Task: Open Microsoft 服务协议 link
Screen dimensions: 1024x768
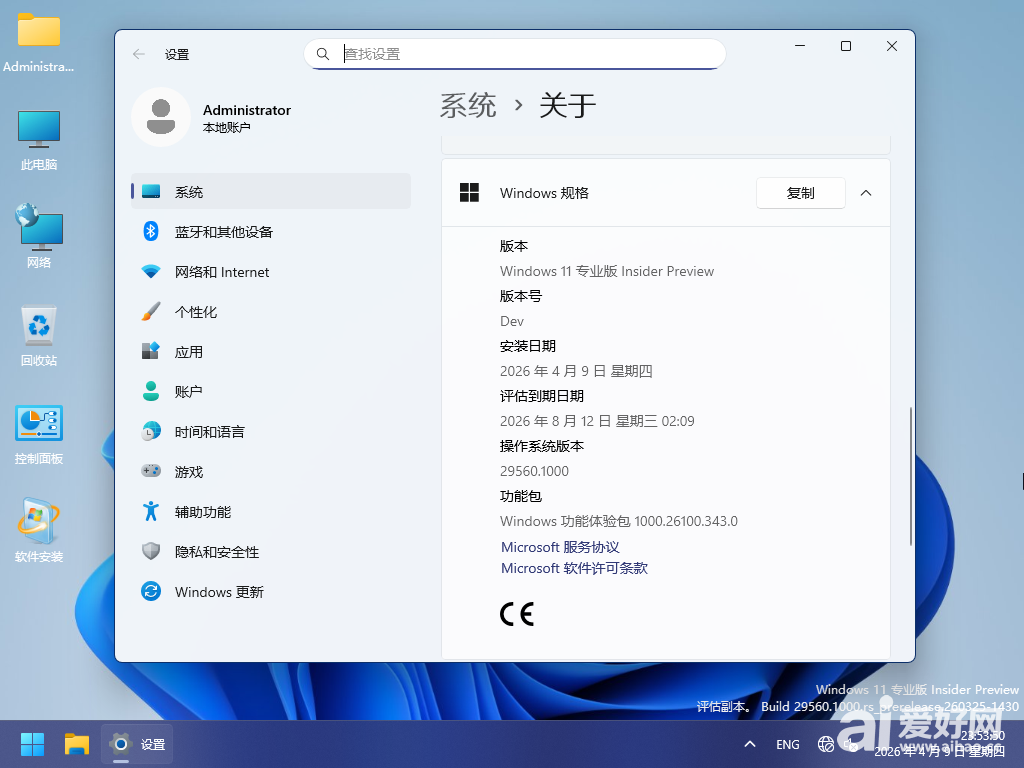Action: pos(560,547)
